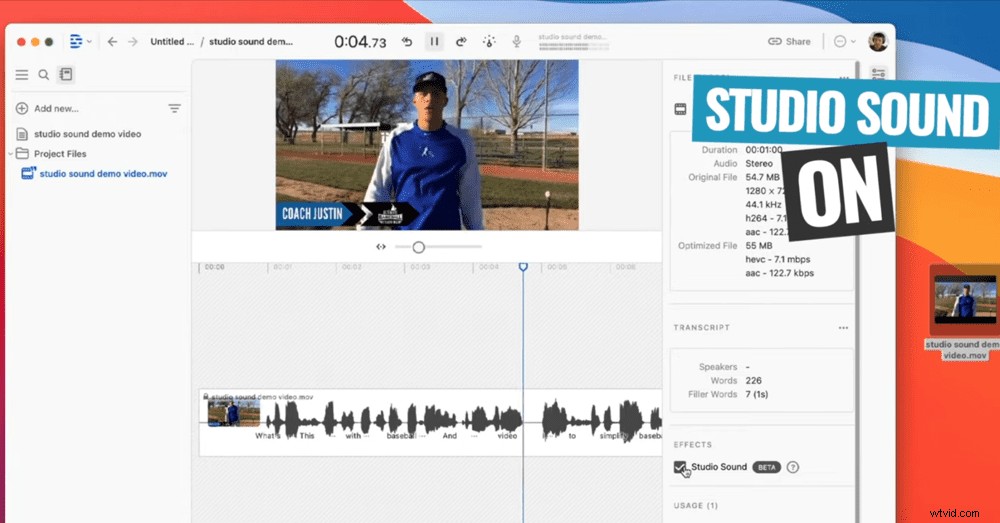Click the Share button
Viewport: 1000px width, 523px height.
pos(790,41)
